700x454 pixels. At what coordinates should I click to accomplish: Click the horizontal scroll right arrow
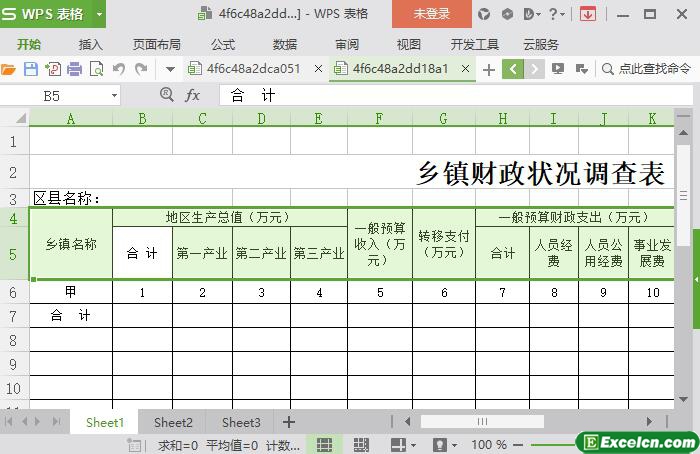pyautogui.click(x=649, y=421)
